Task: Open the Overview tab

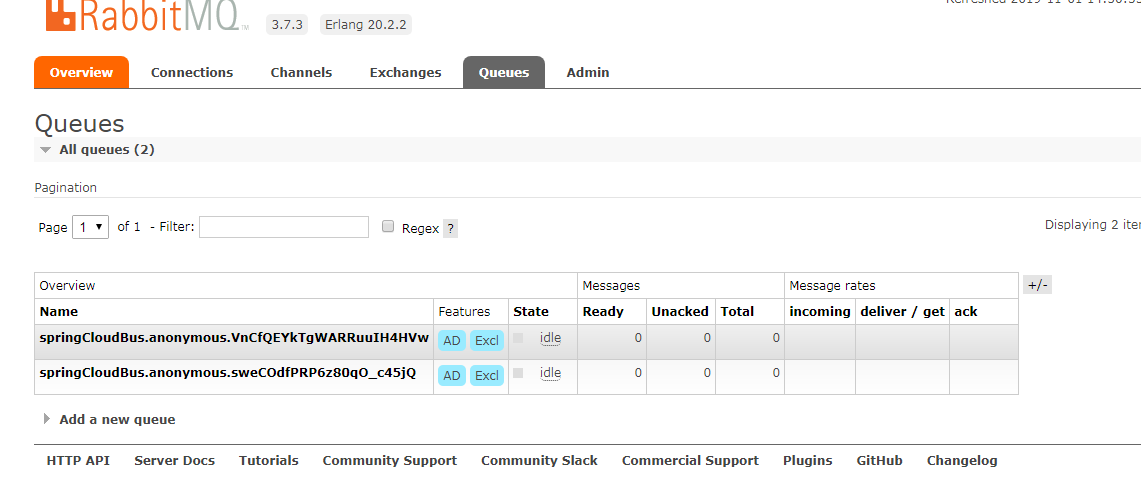Action: (x=82, y=73)
